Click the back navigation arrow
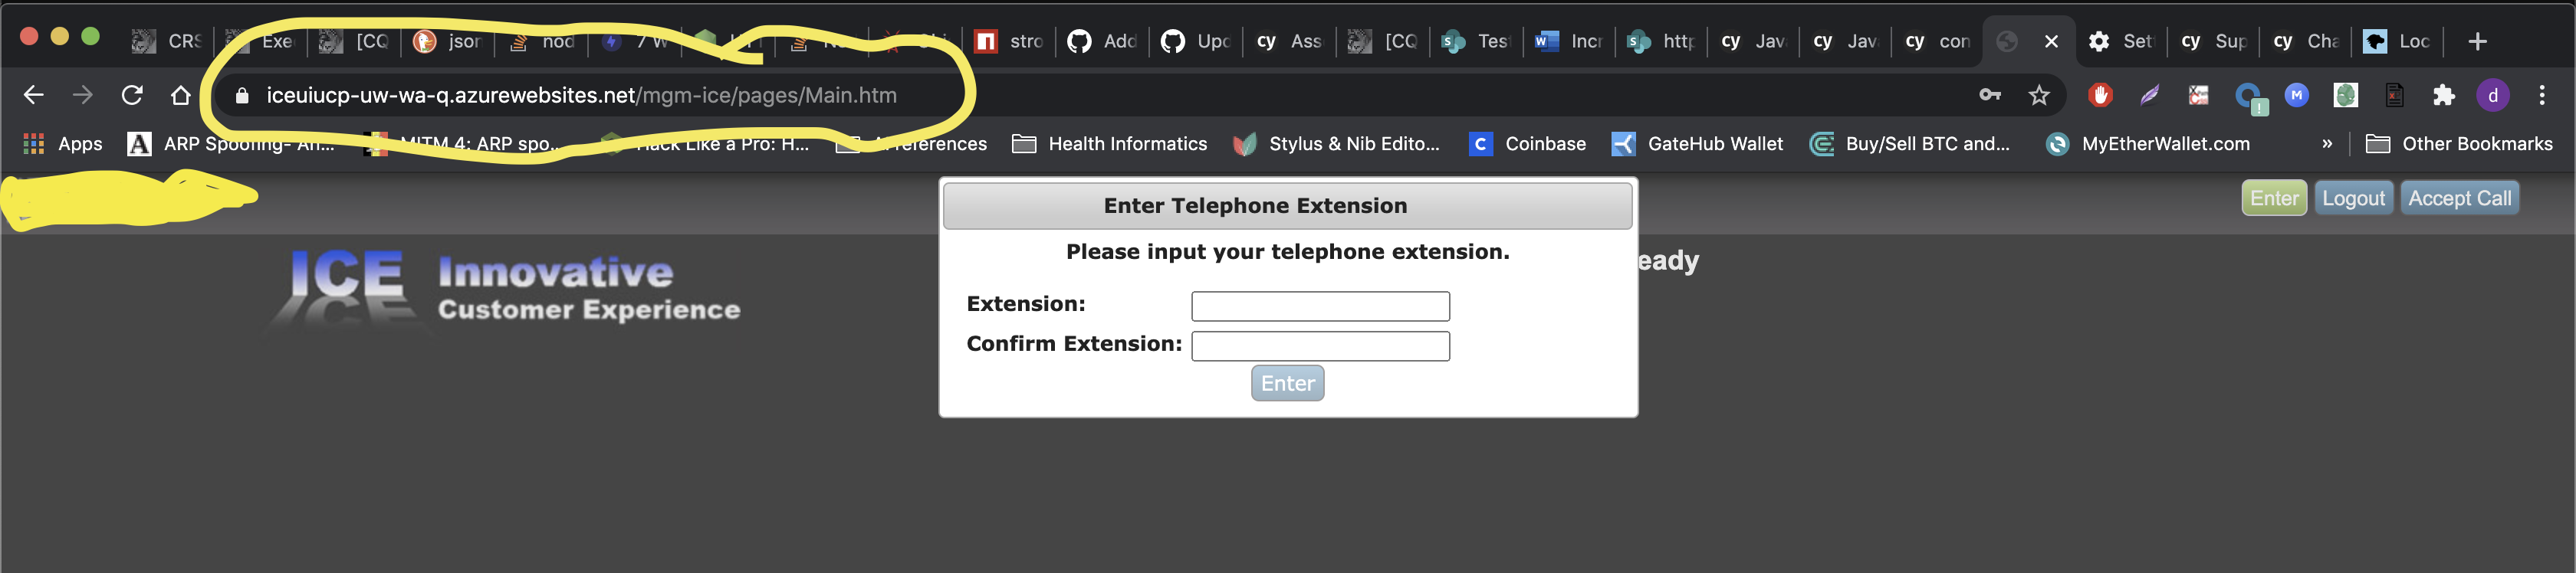2576x573 pixels. tap(33, 95)
